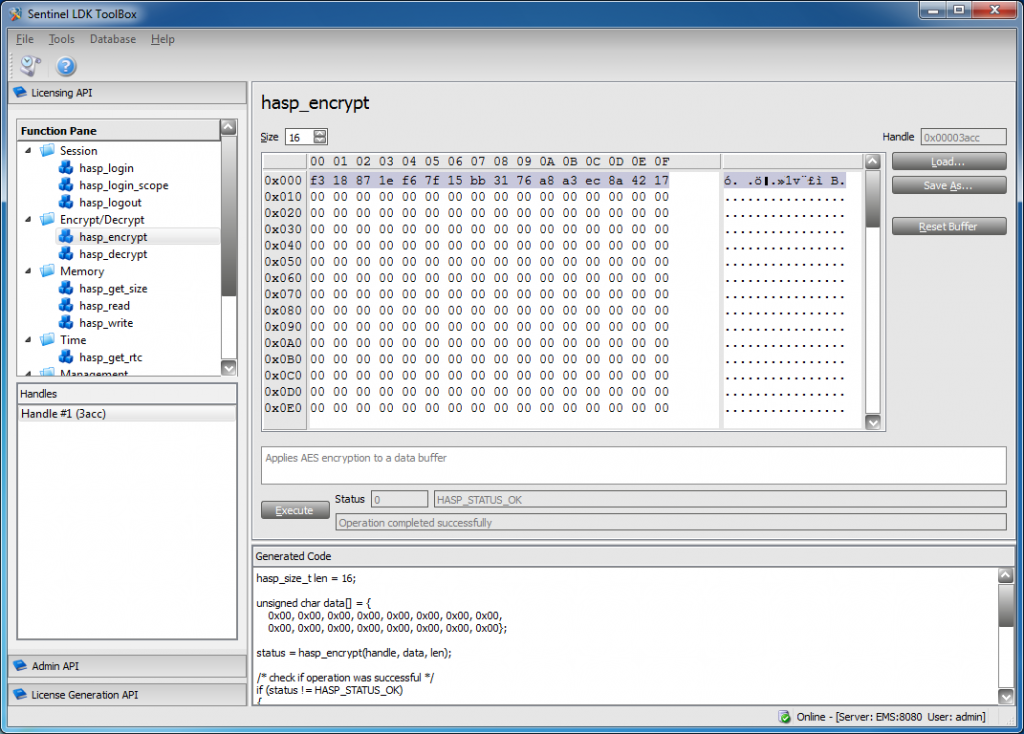Image resolution: width=1024 pixels, height=734 pixels.
Task: Click the hasp_encrypt function icon
Action: click(x=66, y=236)
